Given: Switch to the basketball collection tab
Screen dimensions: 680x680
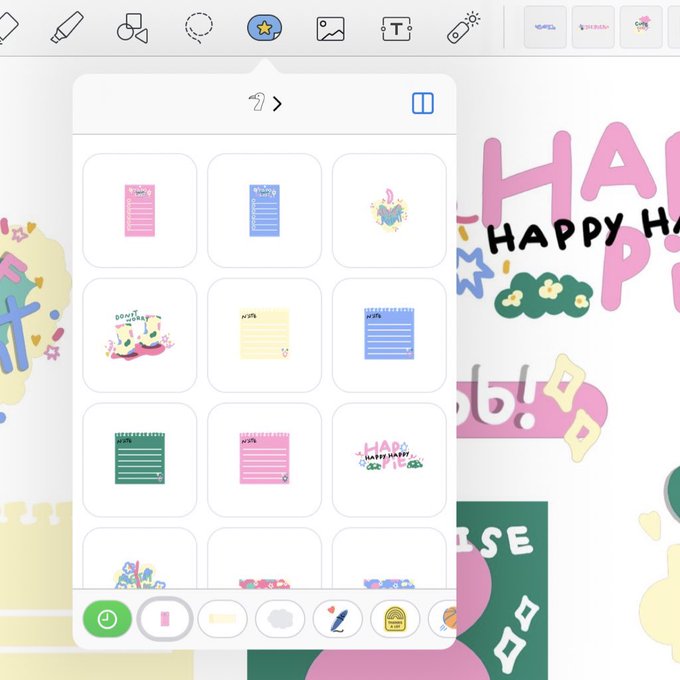Looking at the screenshot, I should click(442, 619).
